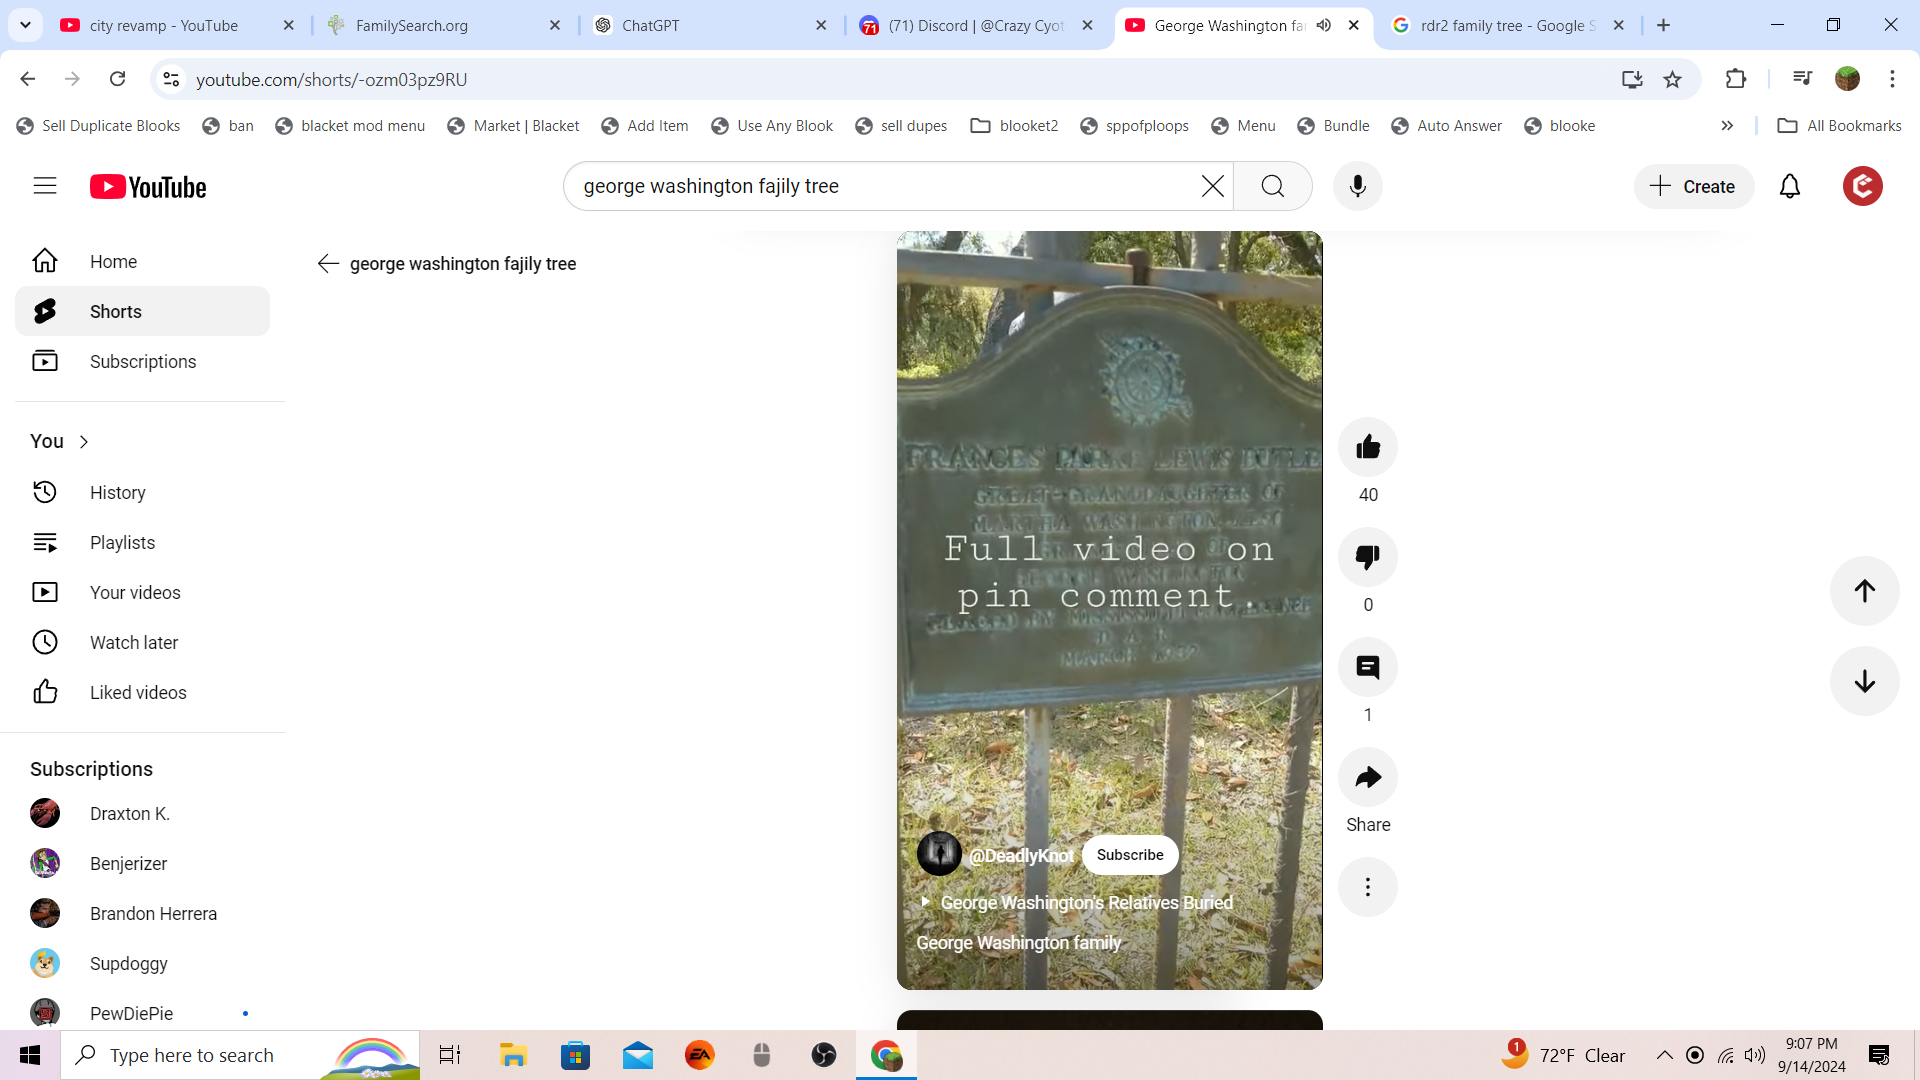Search with voice microphone icon
This screenshot has width=1920, height=1080.
point(1357,186)
